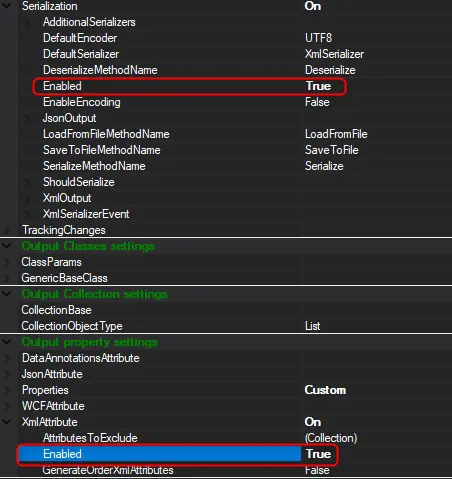Image resolution: width=452 pixels, height=479 pixels.
Task: Collapse Output Collection settings category
Action: tap(7, 294)
